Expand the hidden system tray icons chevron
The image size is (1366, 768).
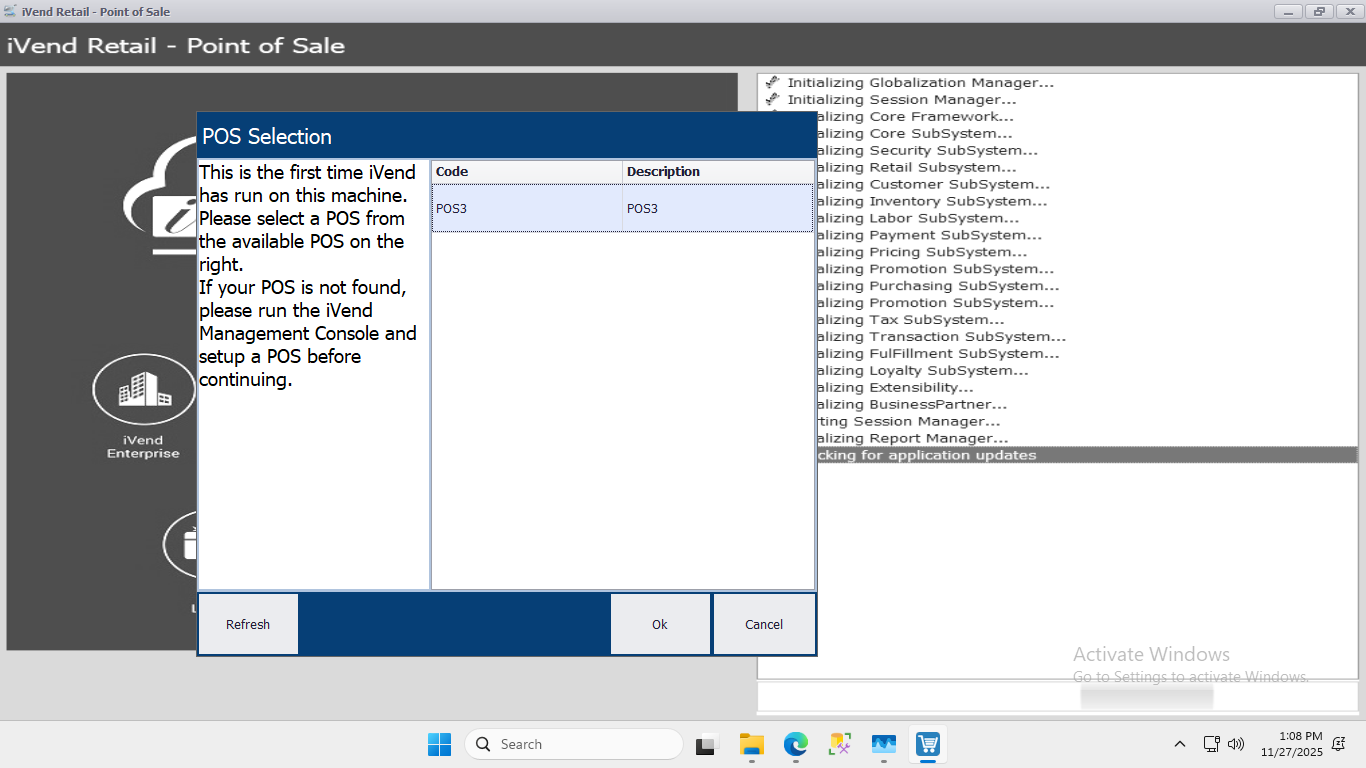pos(1180,744)
